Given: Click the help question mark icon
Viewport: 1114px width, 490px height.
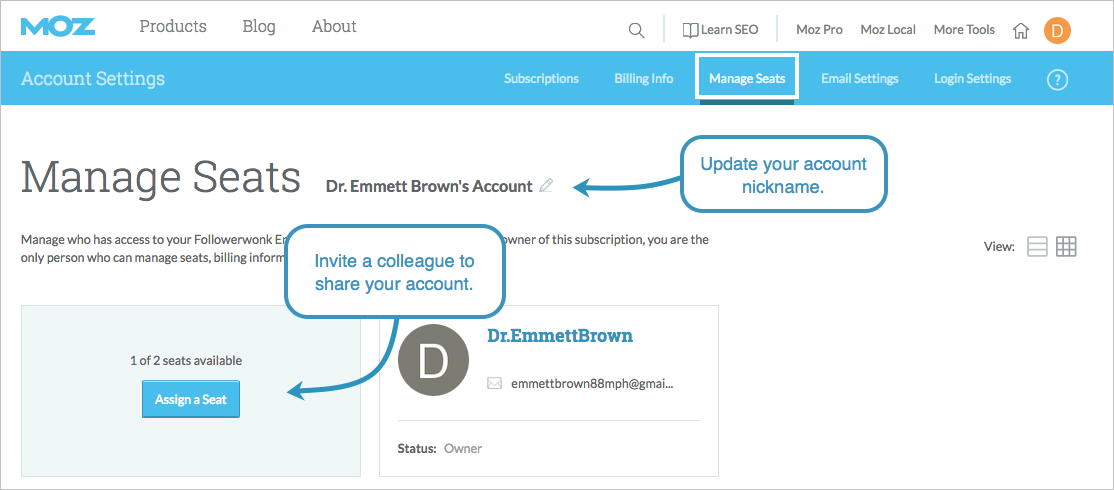Looking at the screenshot, I should (x=1057, y=80).
